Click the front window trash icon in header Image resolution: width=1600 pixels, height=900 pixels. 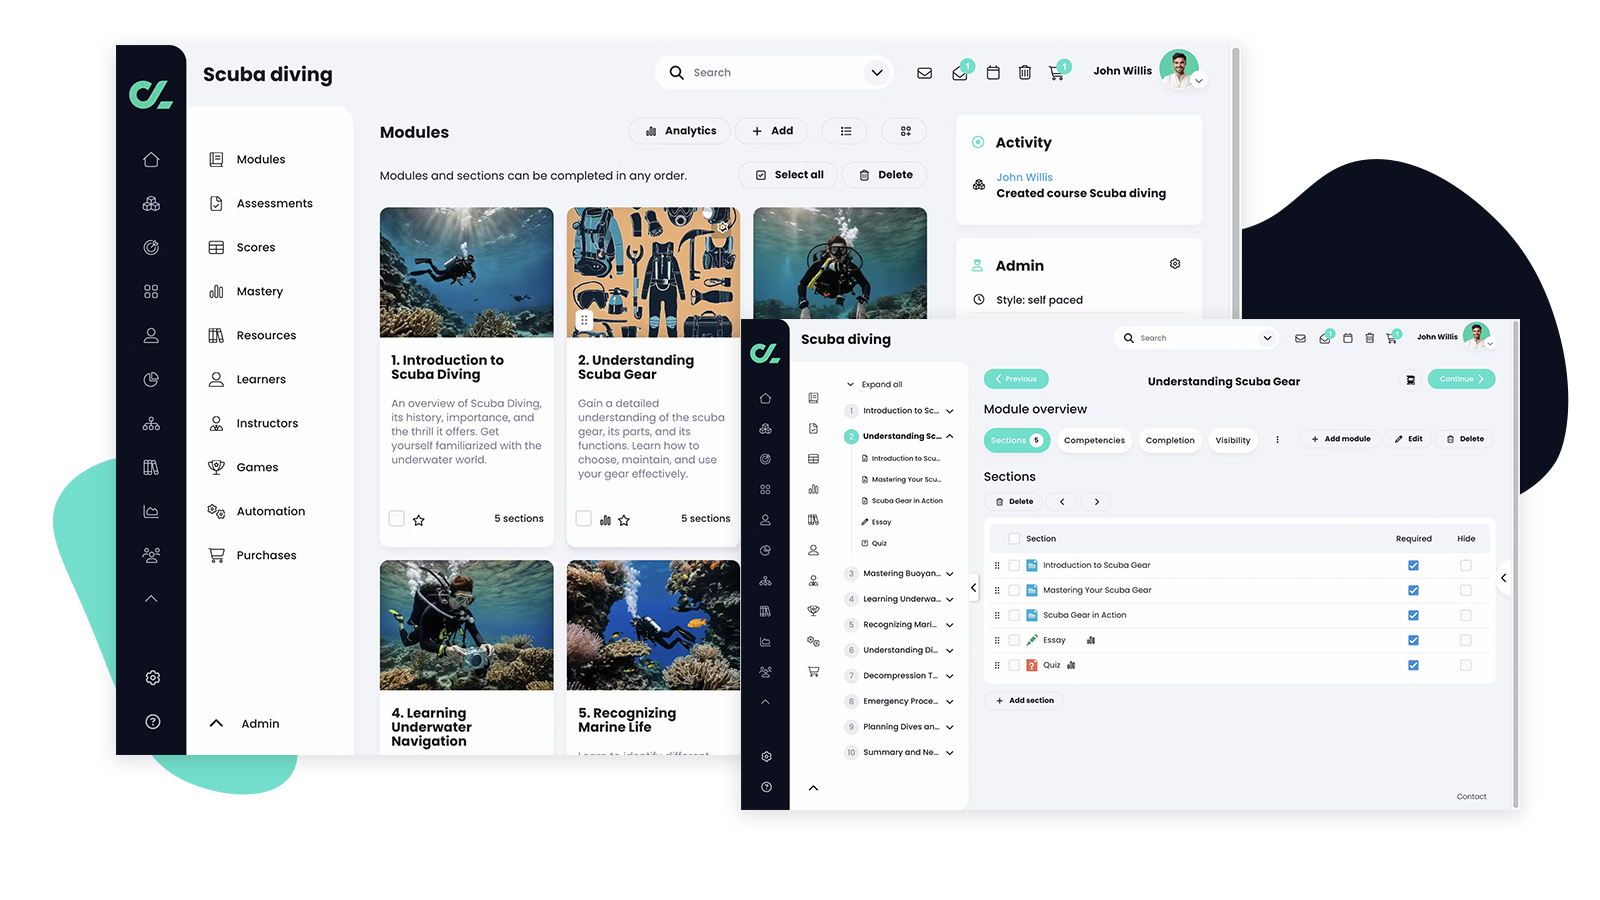(x=1370, y=338)
